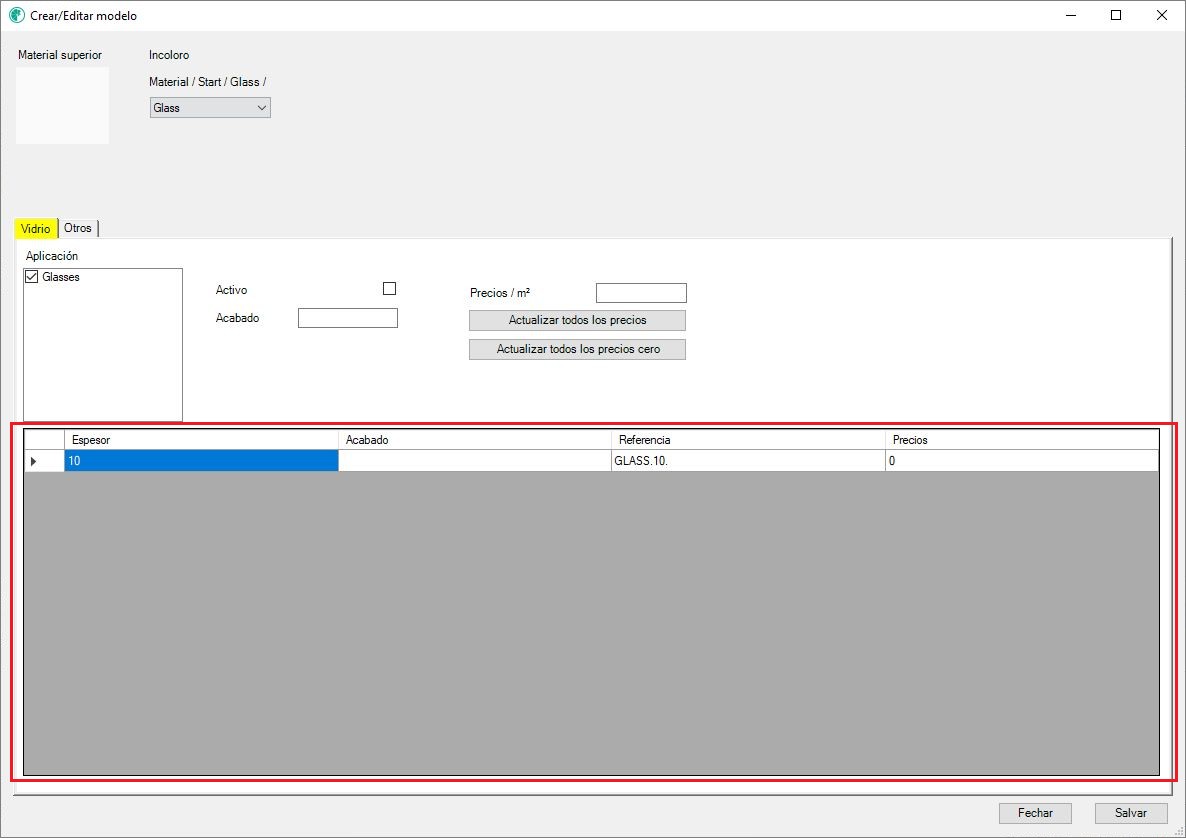Screen dimensions: 1186x838
Task: Close the Crear/Editar modelo window
Action: (1162, 15)
